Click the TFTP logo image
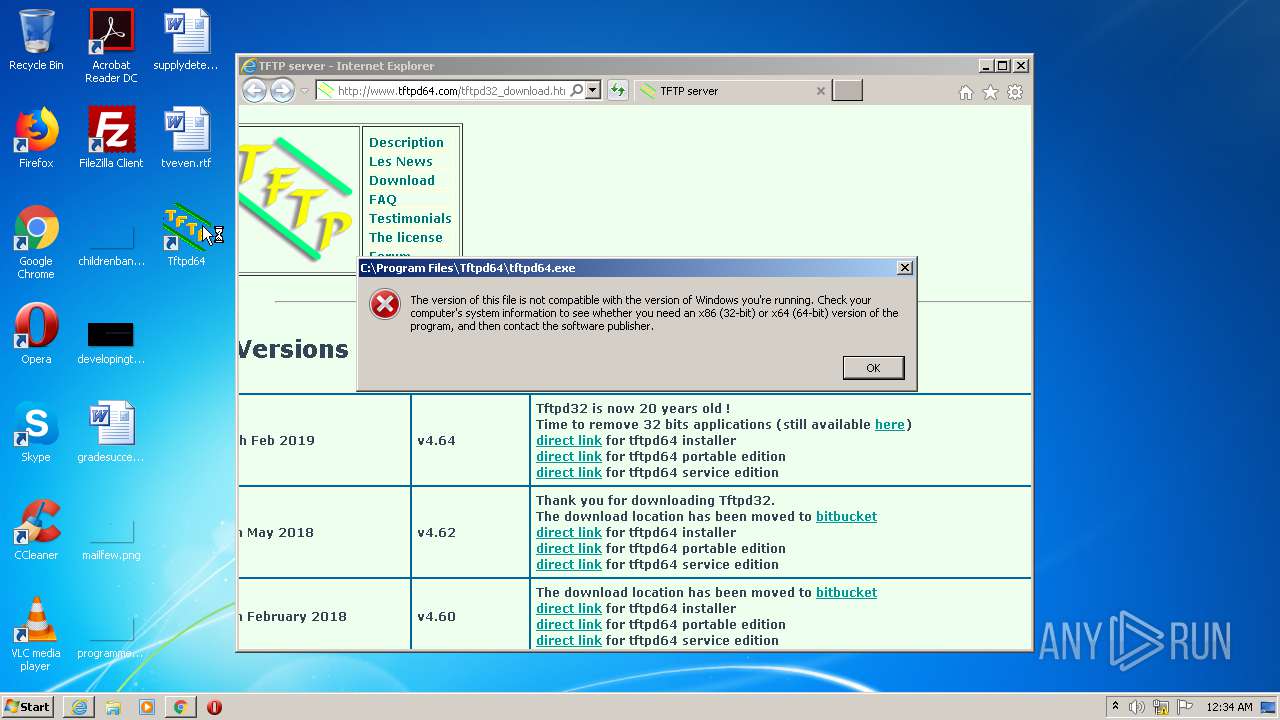This screenshot has width=1280, height=720. [298, 199]
